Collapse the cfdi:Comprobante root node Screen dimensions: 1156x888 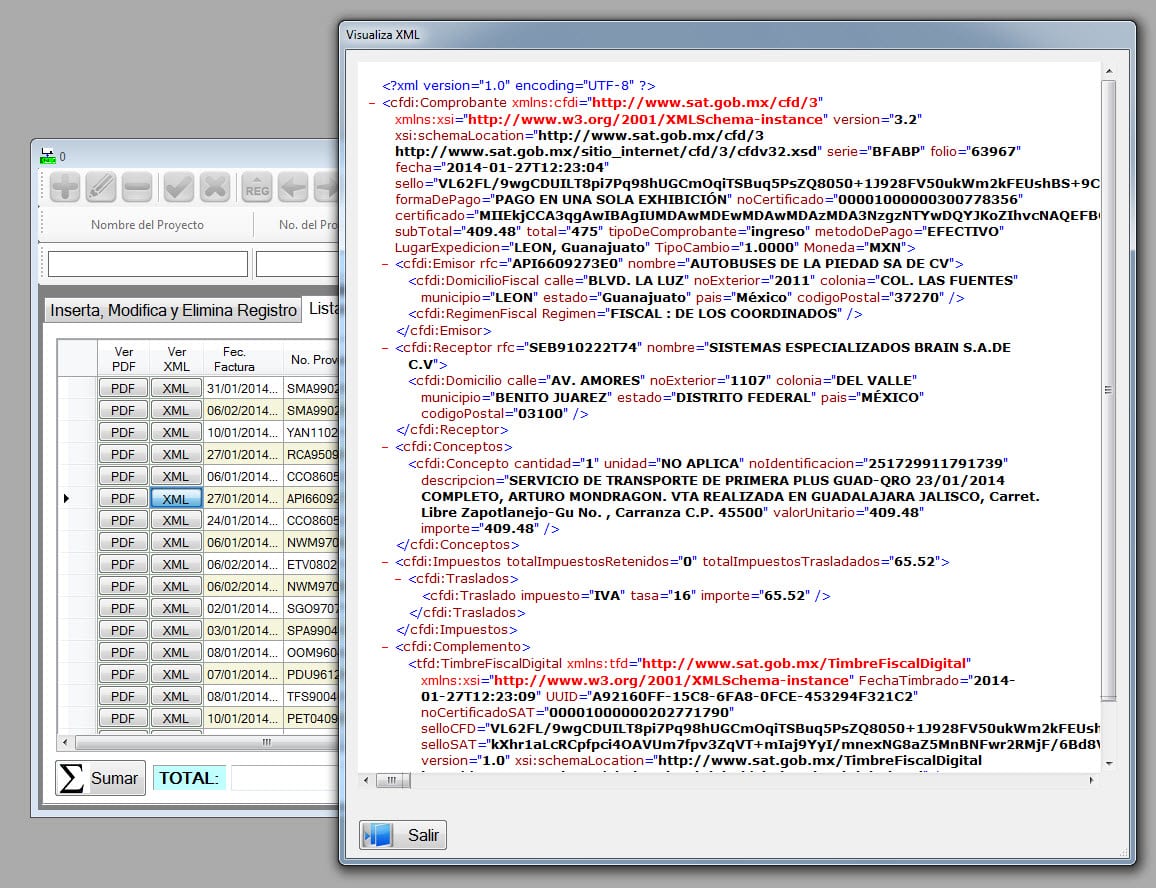point(372,103)
